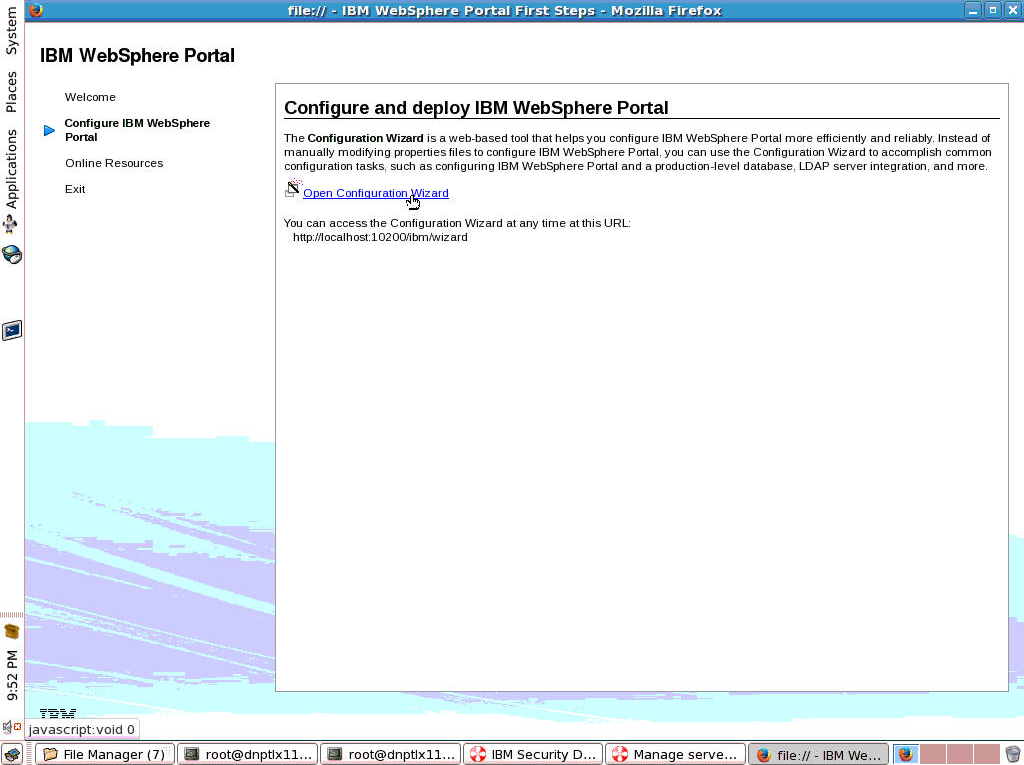This screenshot has width=1024, height=765.
Task: Minimize the Firefox window
Action: pos(972,10)
